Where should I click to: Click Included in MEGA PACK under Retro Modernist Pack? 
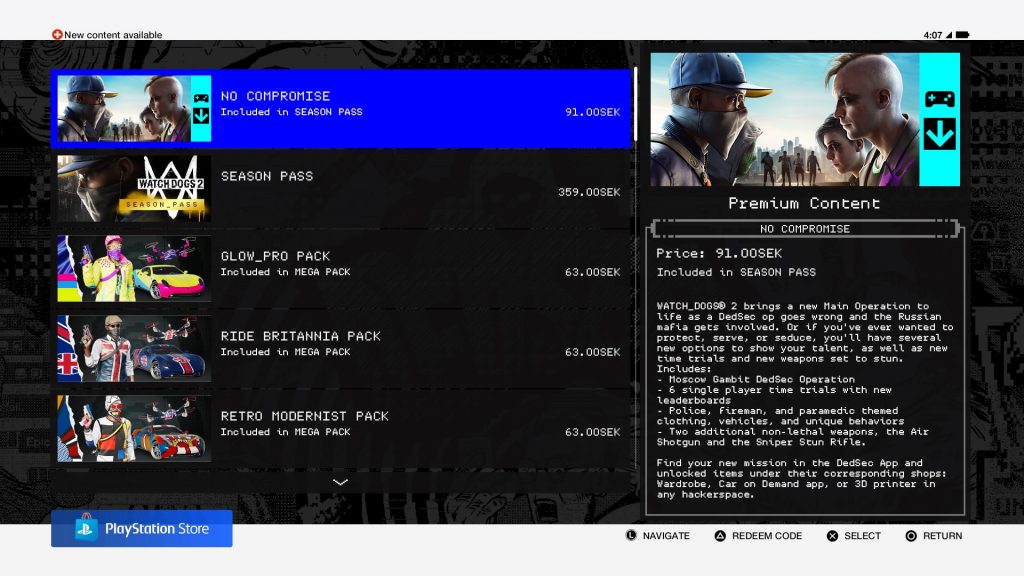click(x=285, y=432)
